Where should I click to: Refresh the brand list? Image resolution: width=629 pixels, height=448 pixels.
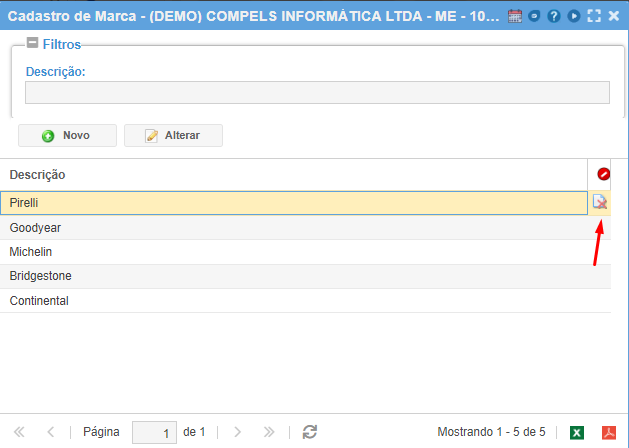pyautogui.click(x=310, y=432)
